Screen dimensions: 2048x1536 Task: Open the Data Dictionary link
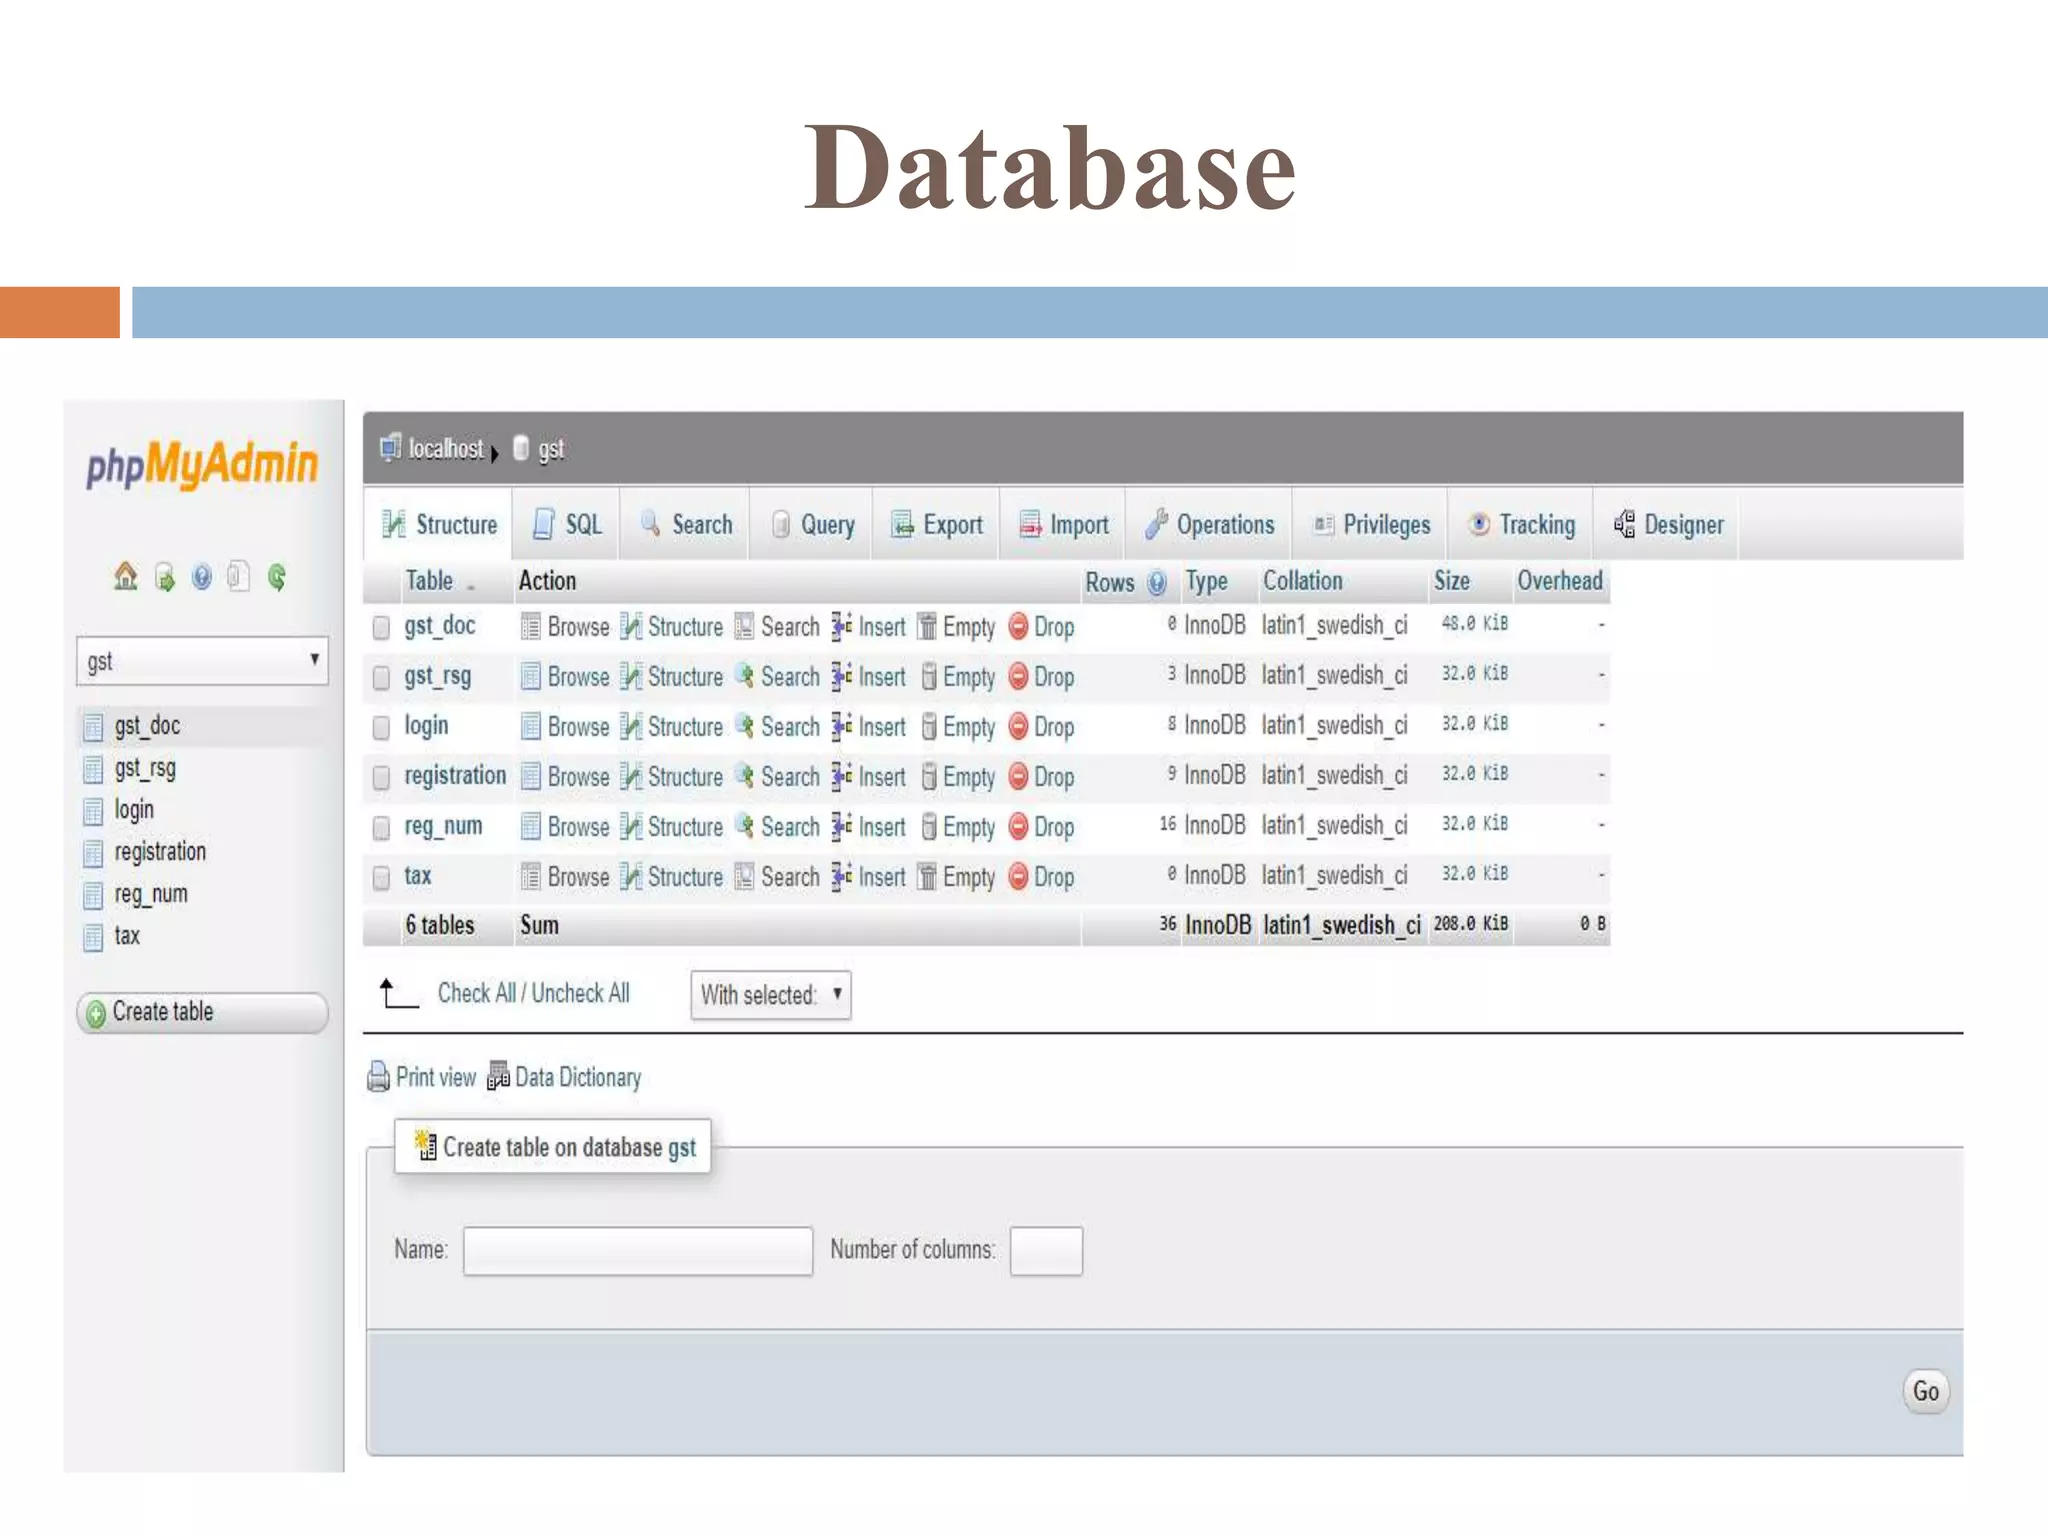(x=578, y=1077)
